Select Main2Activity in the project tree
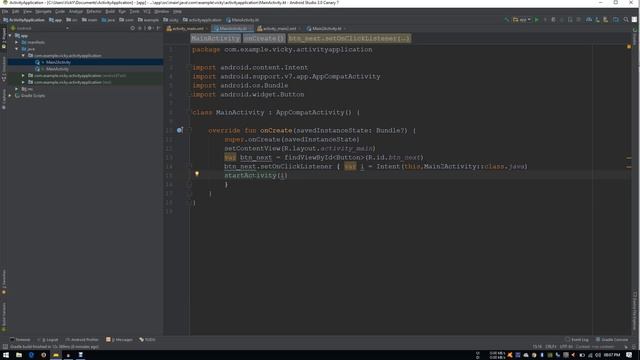The height and width of the screenshot is (360, 640). pyautogui.click(x=58, y=62)
